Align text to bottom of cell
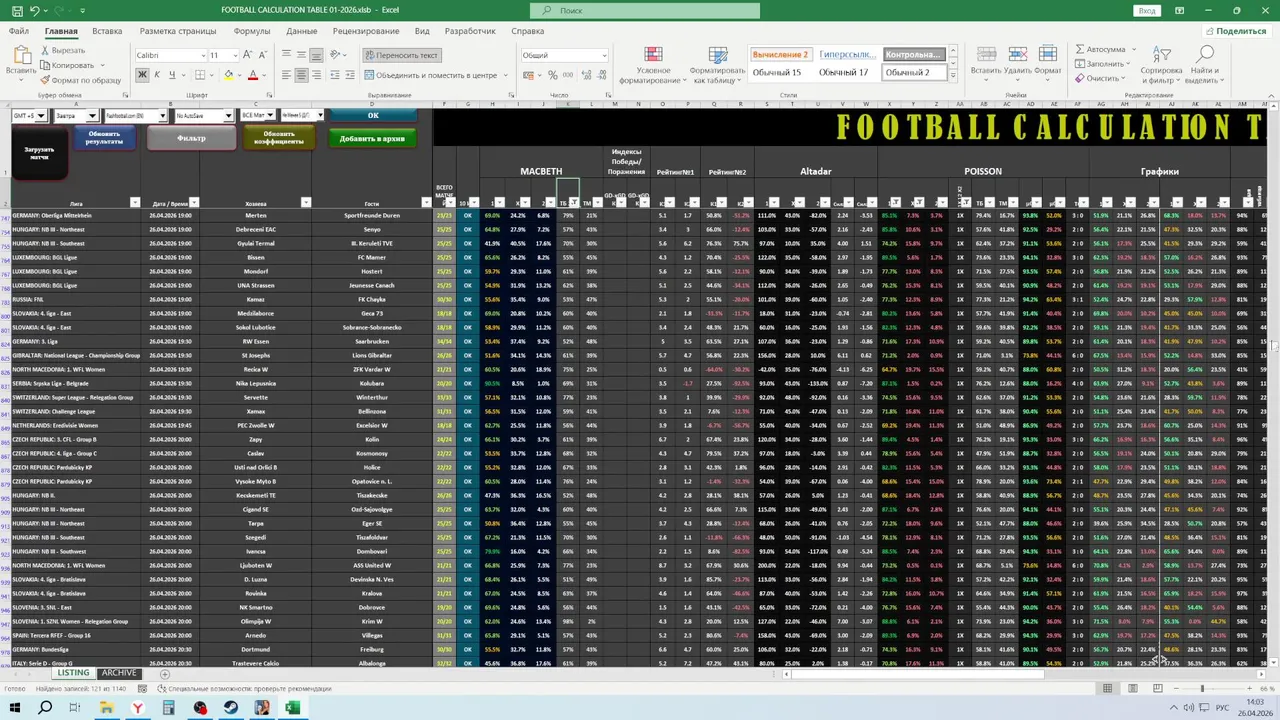Viewport: 1280px width, 720px height. point(316,55)
